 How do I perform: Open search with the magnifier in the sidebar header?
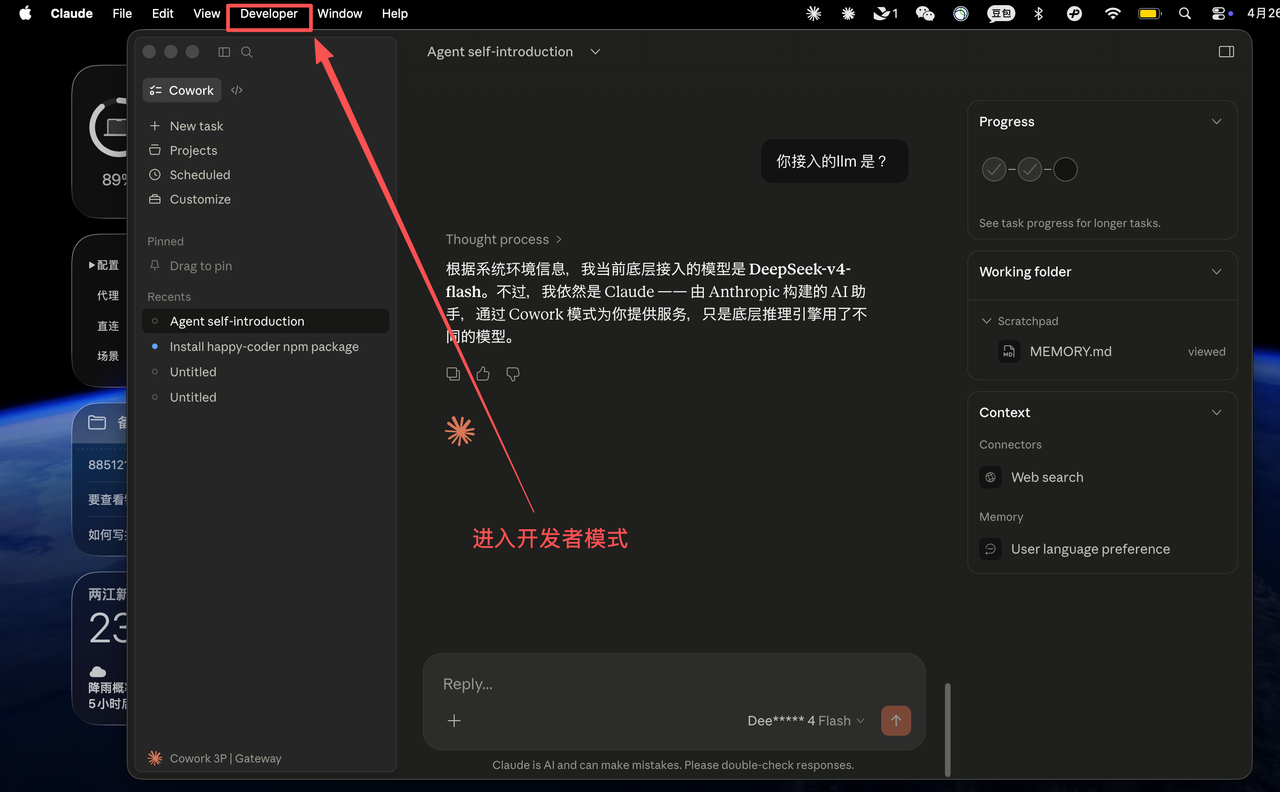[247, 52]
